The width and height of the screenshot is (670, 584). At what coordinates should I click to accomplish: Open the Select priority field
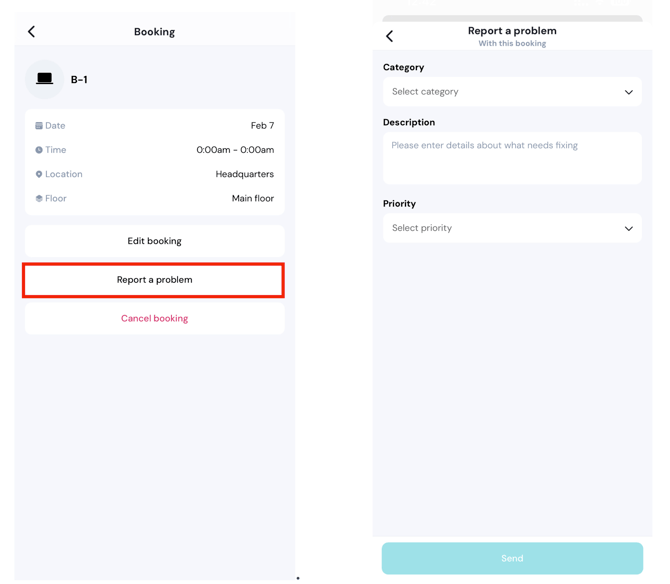(x=500, y=228)
